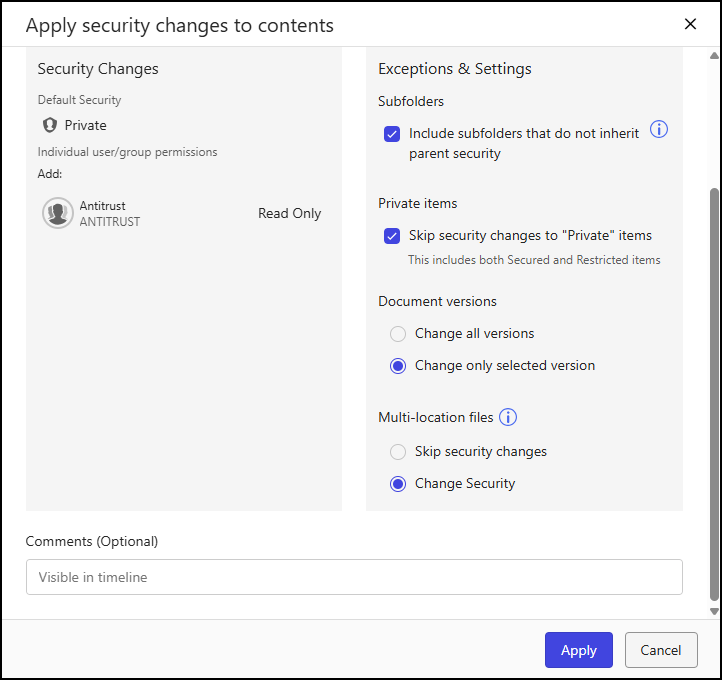This screenshot has height=680, width=722.
Task: Click the vertical scrollbar thumb
Action: coord(714,394)
